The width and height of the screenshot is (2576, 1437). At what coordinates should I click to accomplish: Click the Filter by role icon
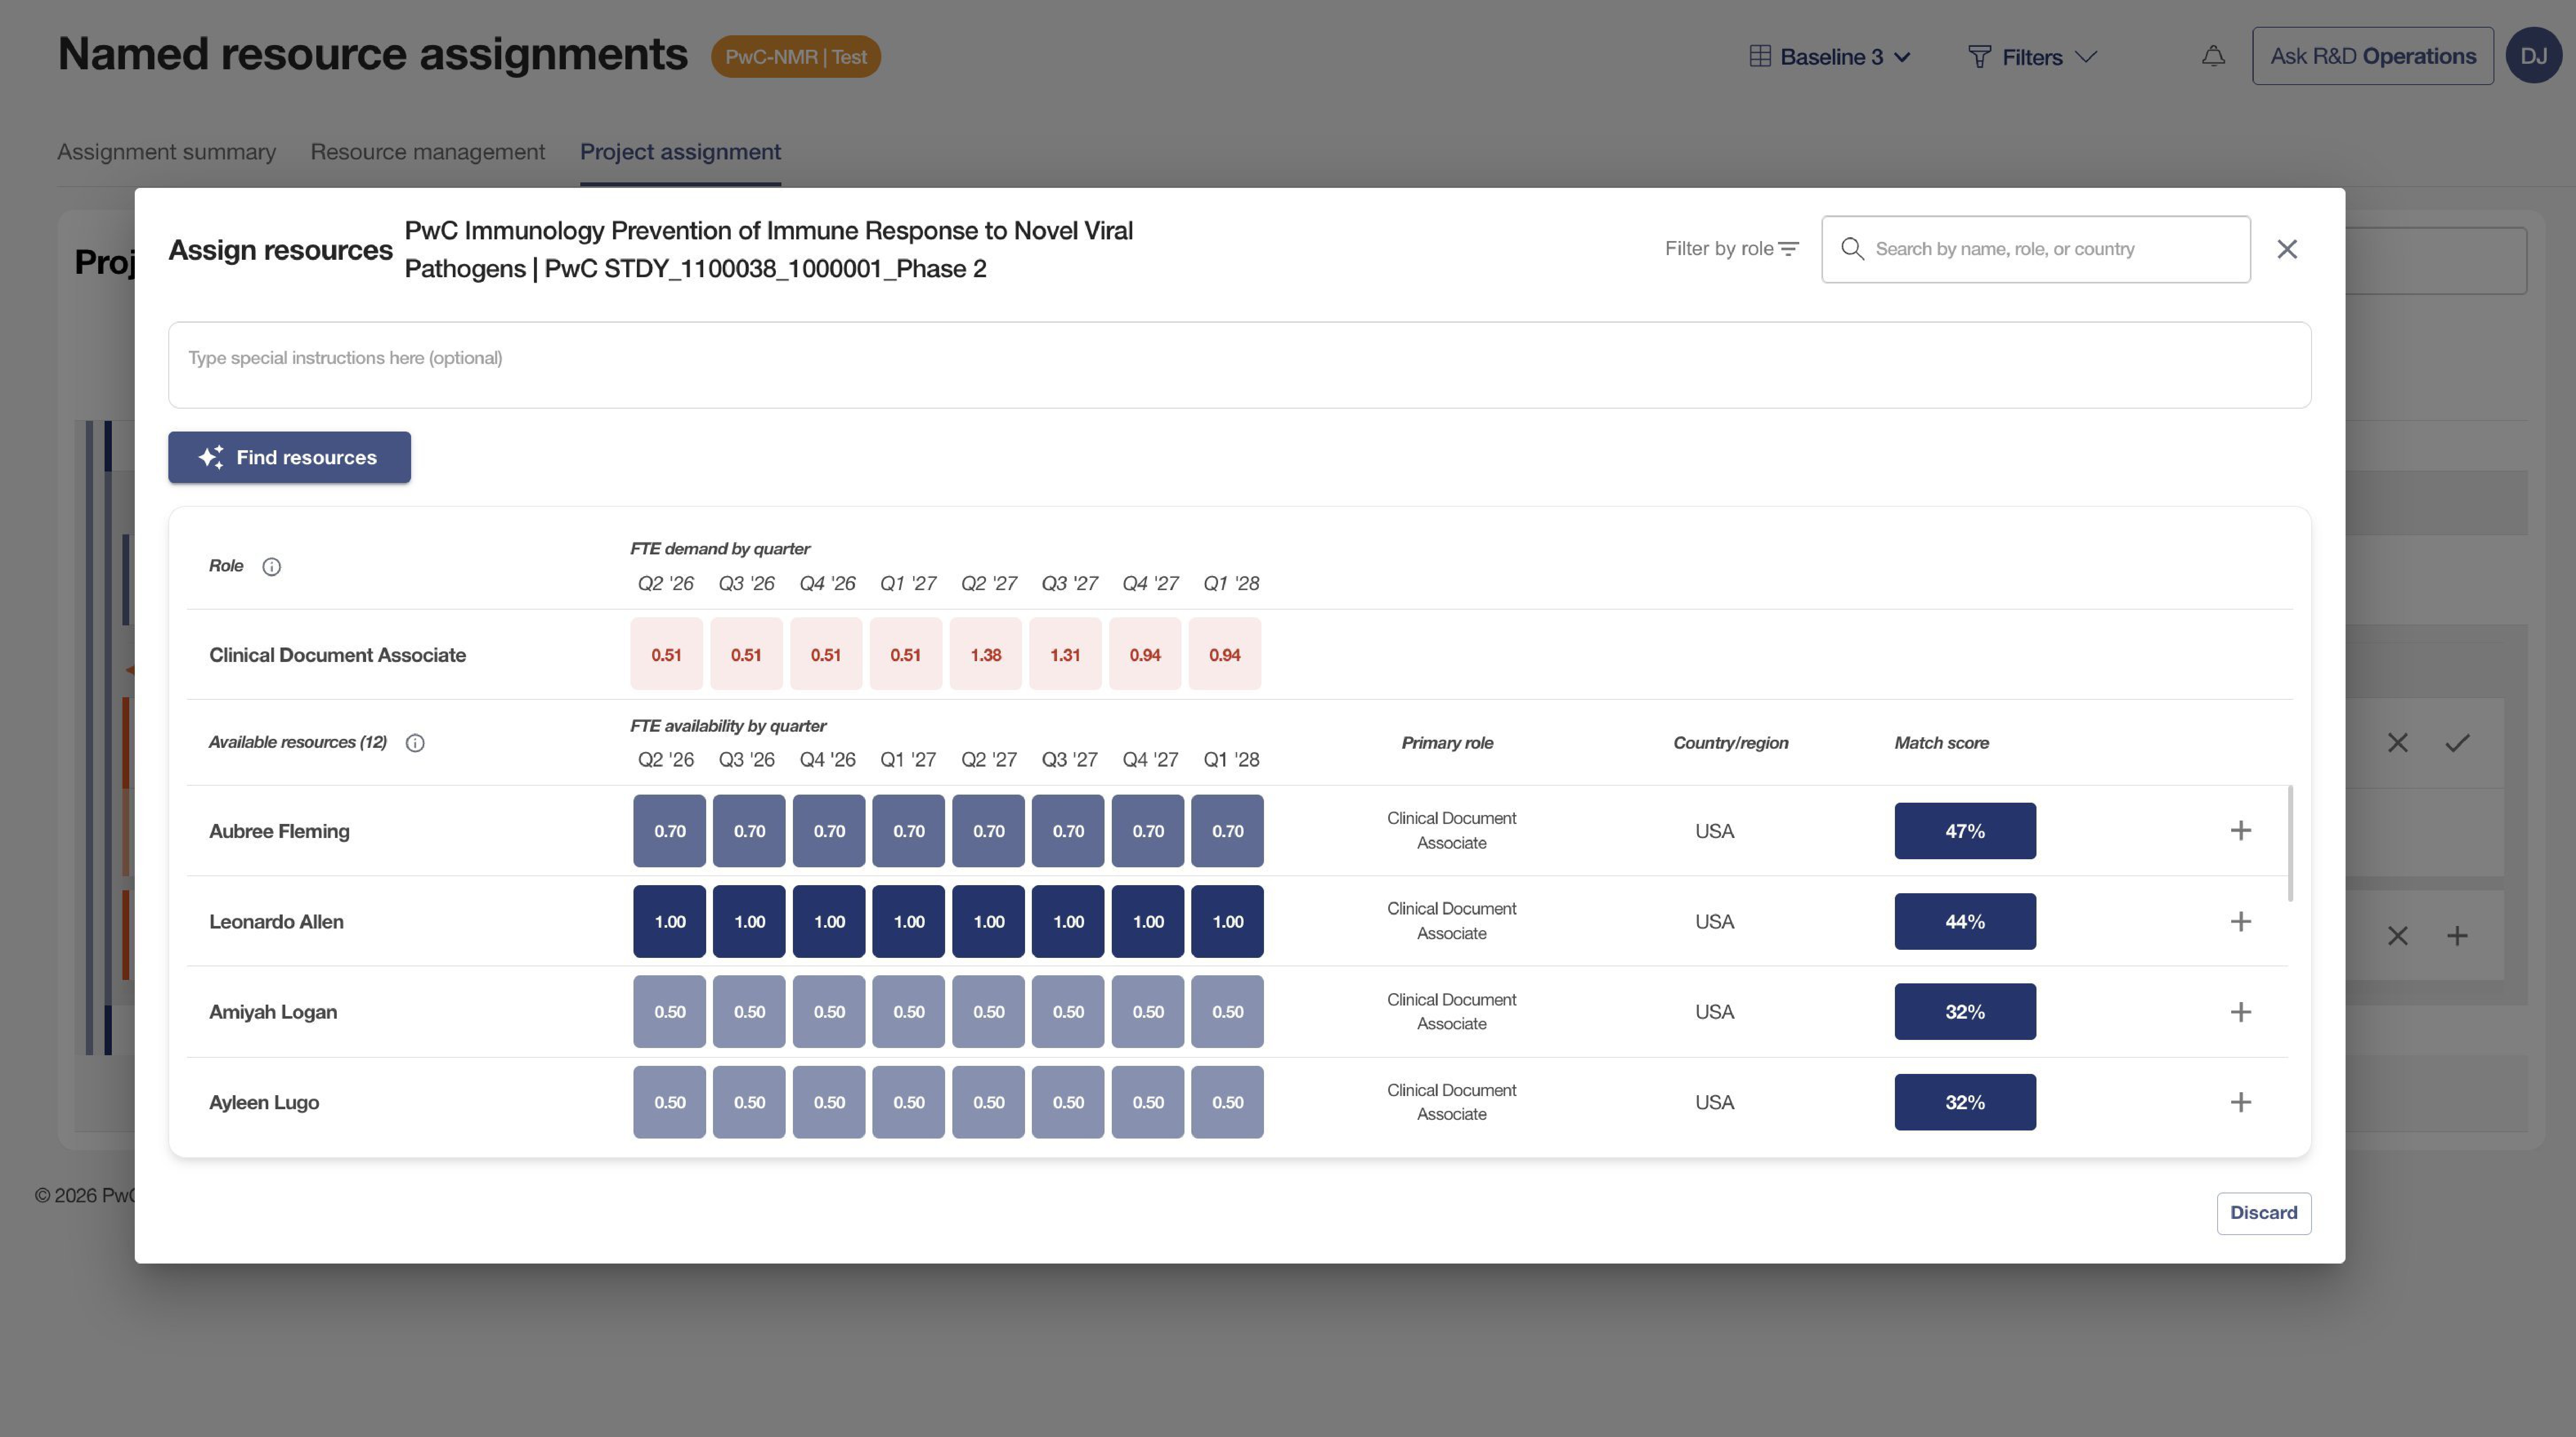(1788, 249)
